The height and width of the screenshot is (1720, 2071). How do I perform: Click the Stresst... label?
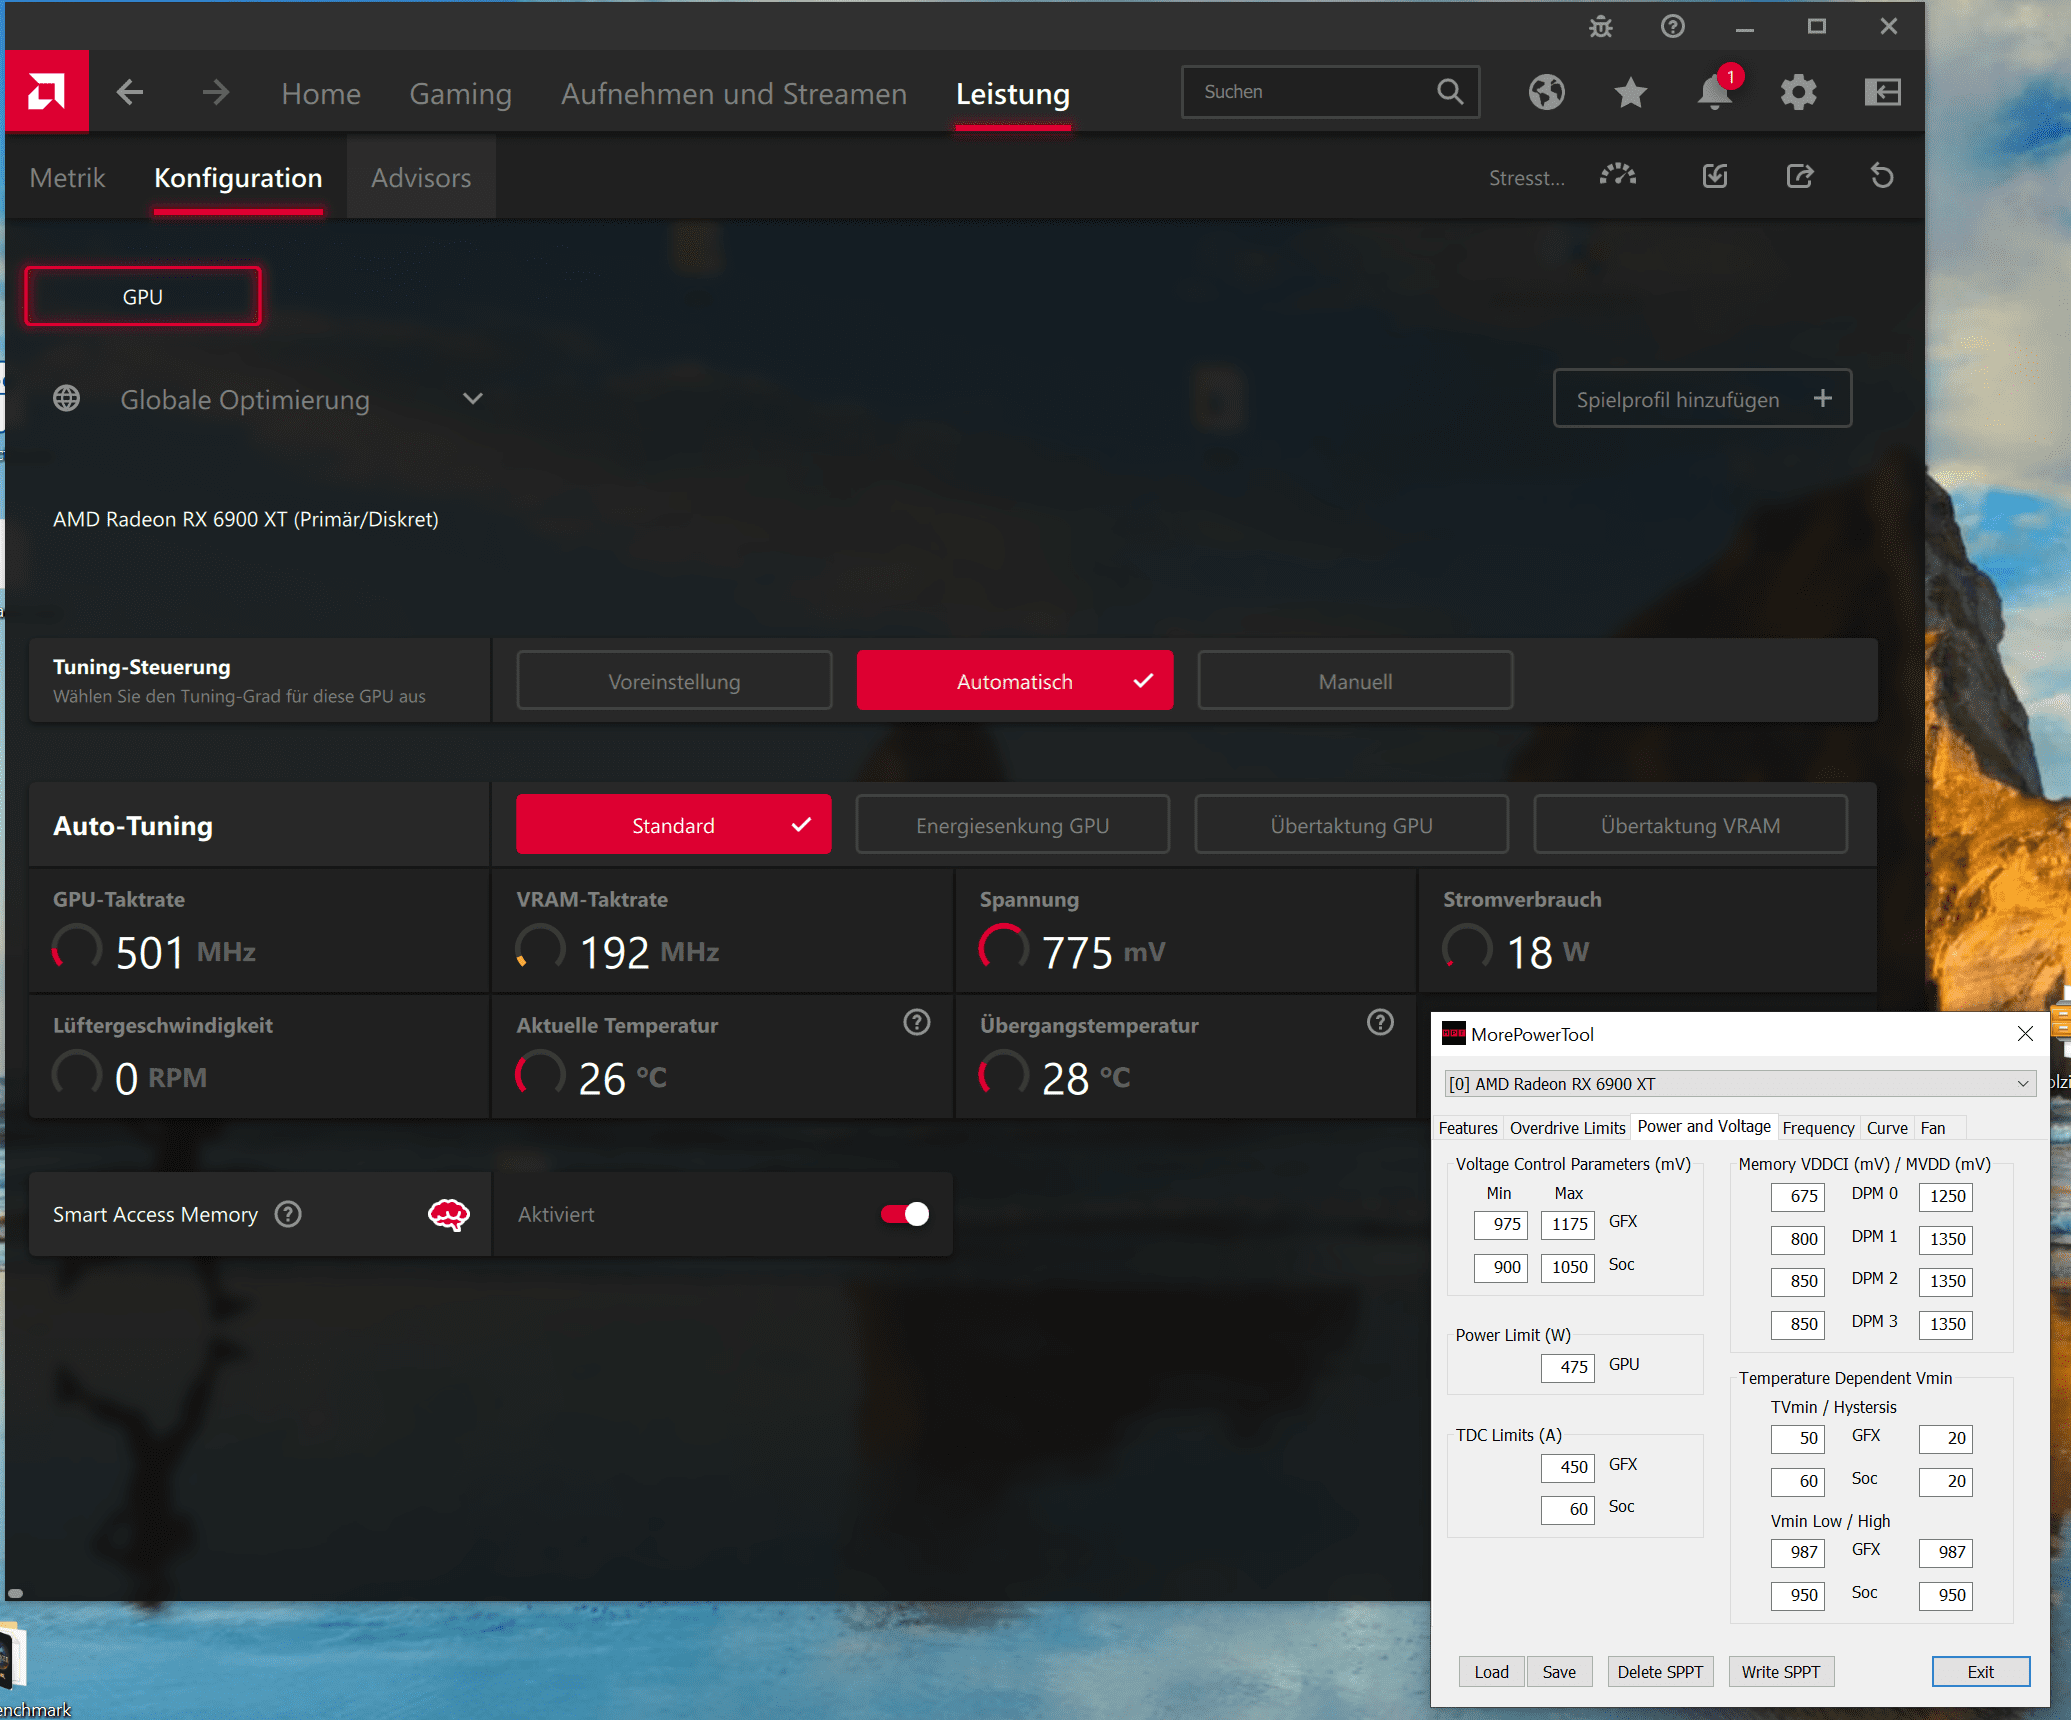1527,178
